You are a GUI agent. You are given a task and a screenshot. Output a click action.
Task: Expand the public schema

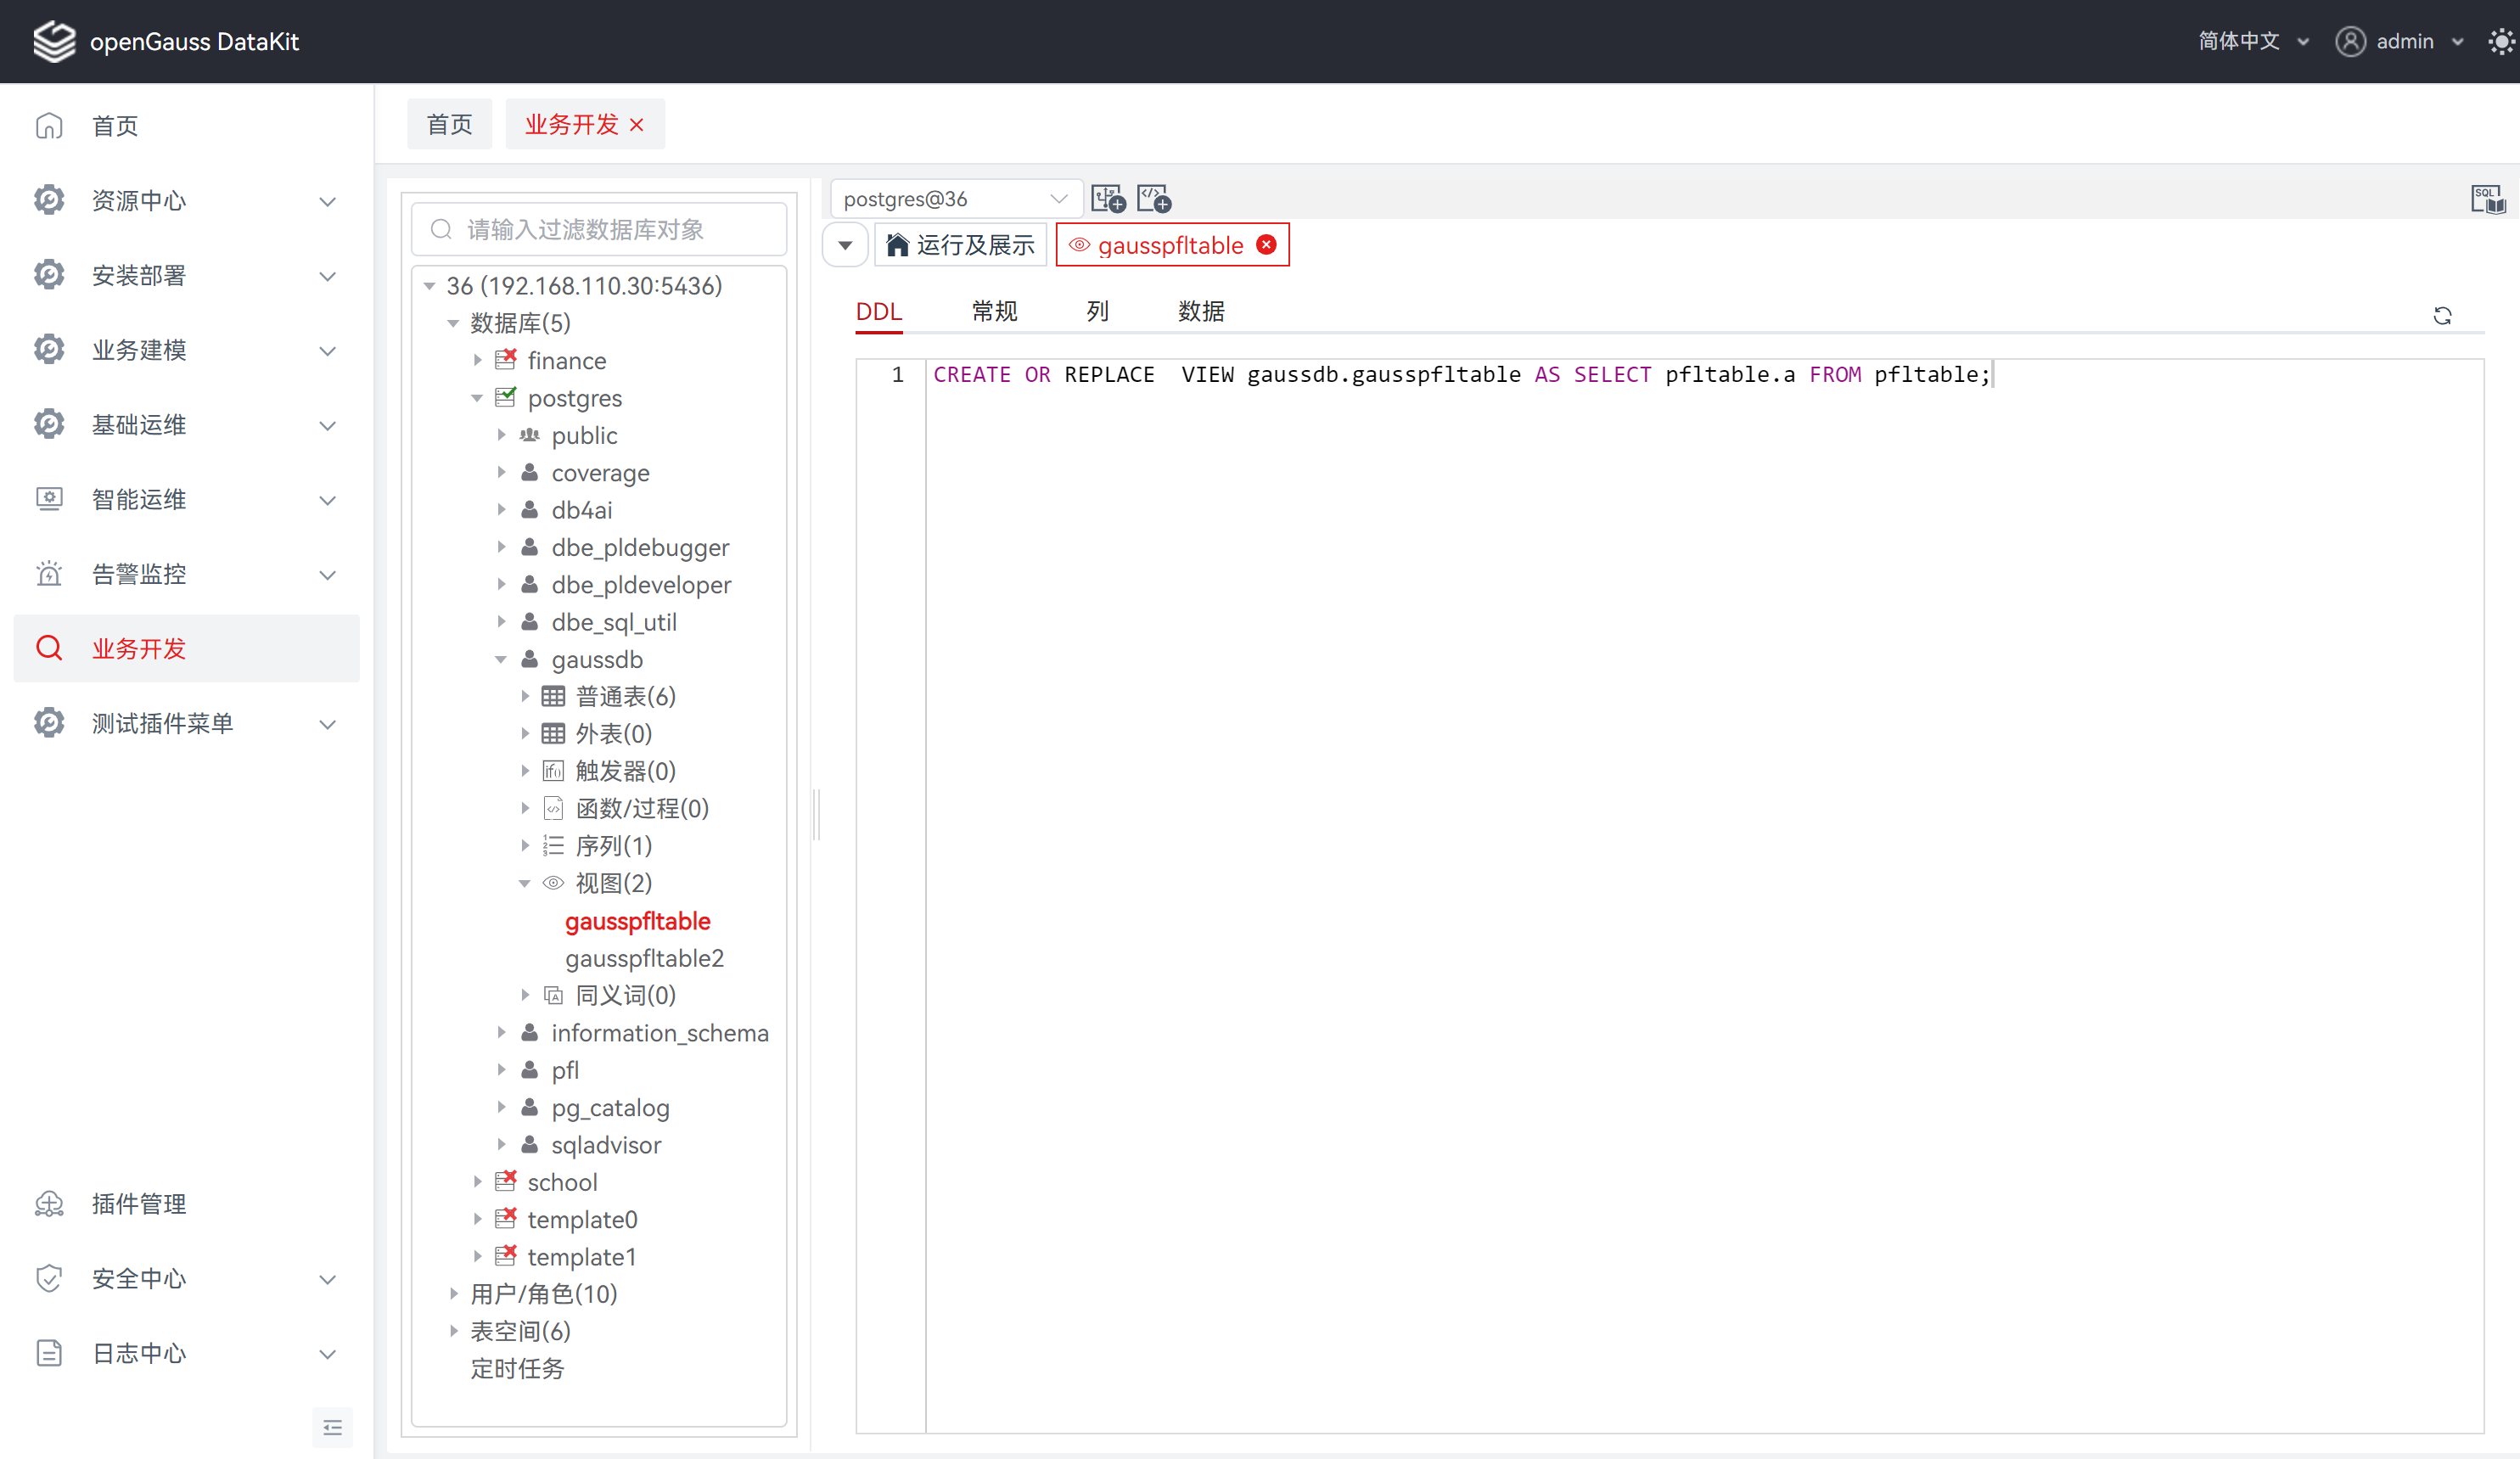pos(501,435)
